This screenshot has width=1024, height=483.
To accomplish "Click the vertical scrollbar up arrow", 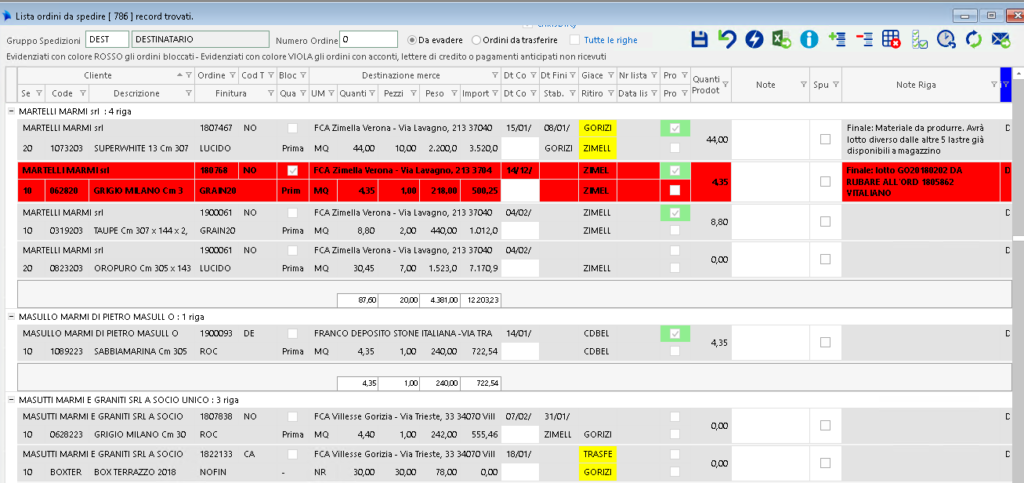I will 1017,72.
